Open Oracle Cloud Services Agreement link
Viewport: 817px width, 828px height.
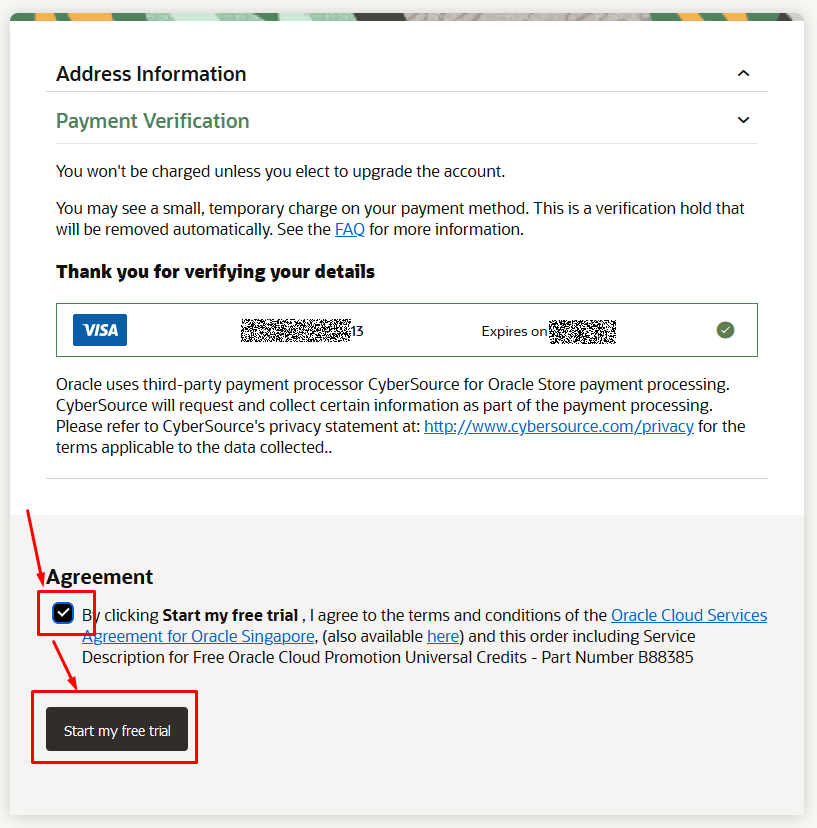pos(689,615)
